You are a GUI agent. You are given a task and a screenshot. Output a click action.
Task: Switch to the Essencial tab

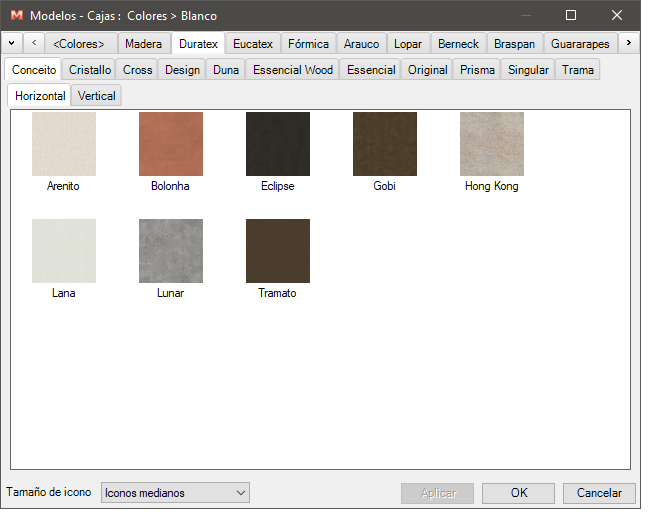(371, 70)
